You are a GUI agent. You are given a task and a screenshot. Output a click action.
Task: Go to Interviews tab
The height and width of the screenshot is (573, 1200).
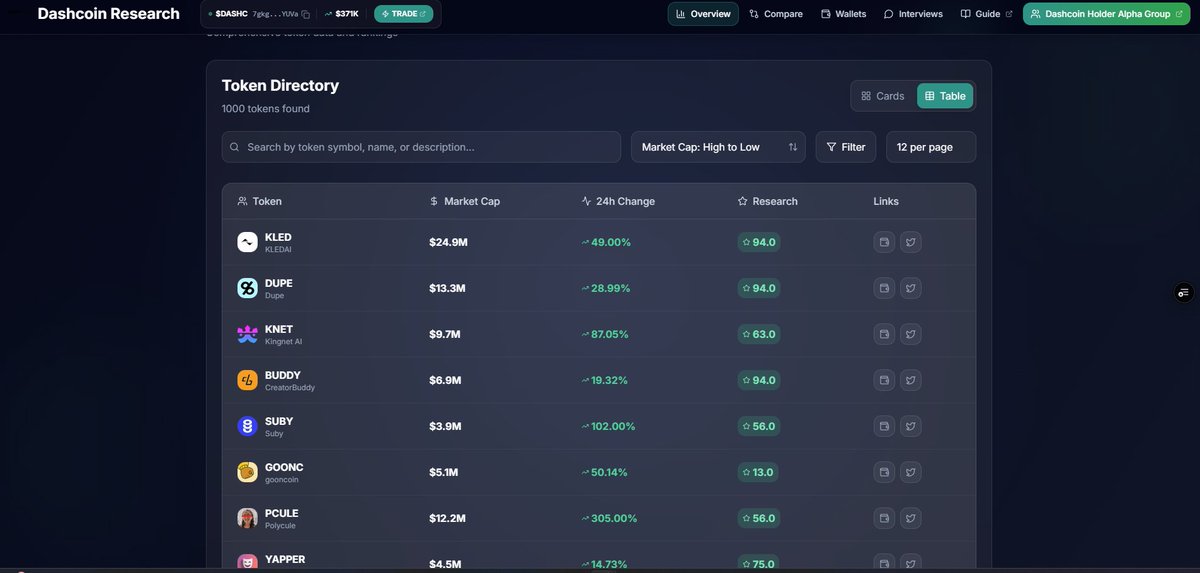(x=914, y=14)
